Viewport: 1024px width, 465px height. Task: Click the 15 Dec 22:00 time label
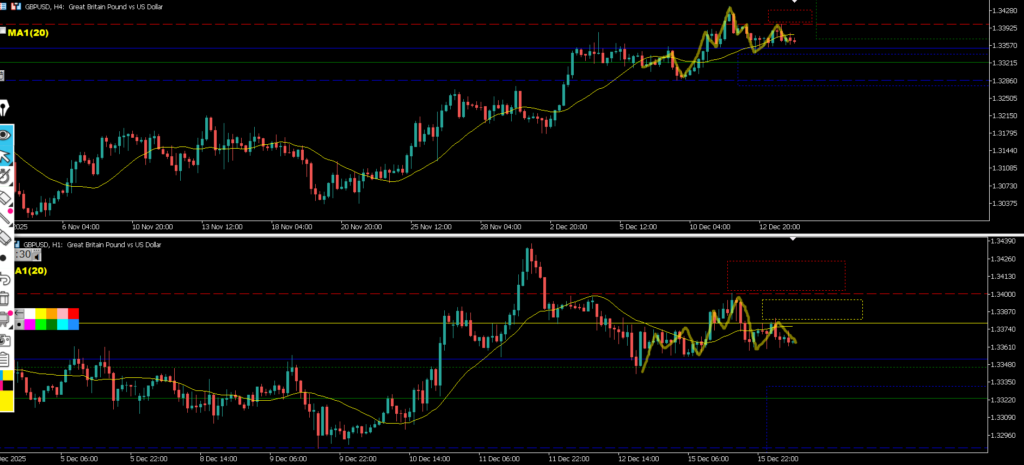[777, 458]
